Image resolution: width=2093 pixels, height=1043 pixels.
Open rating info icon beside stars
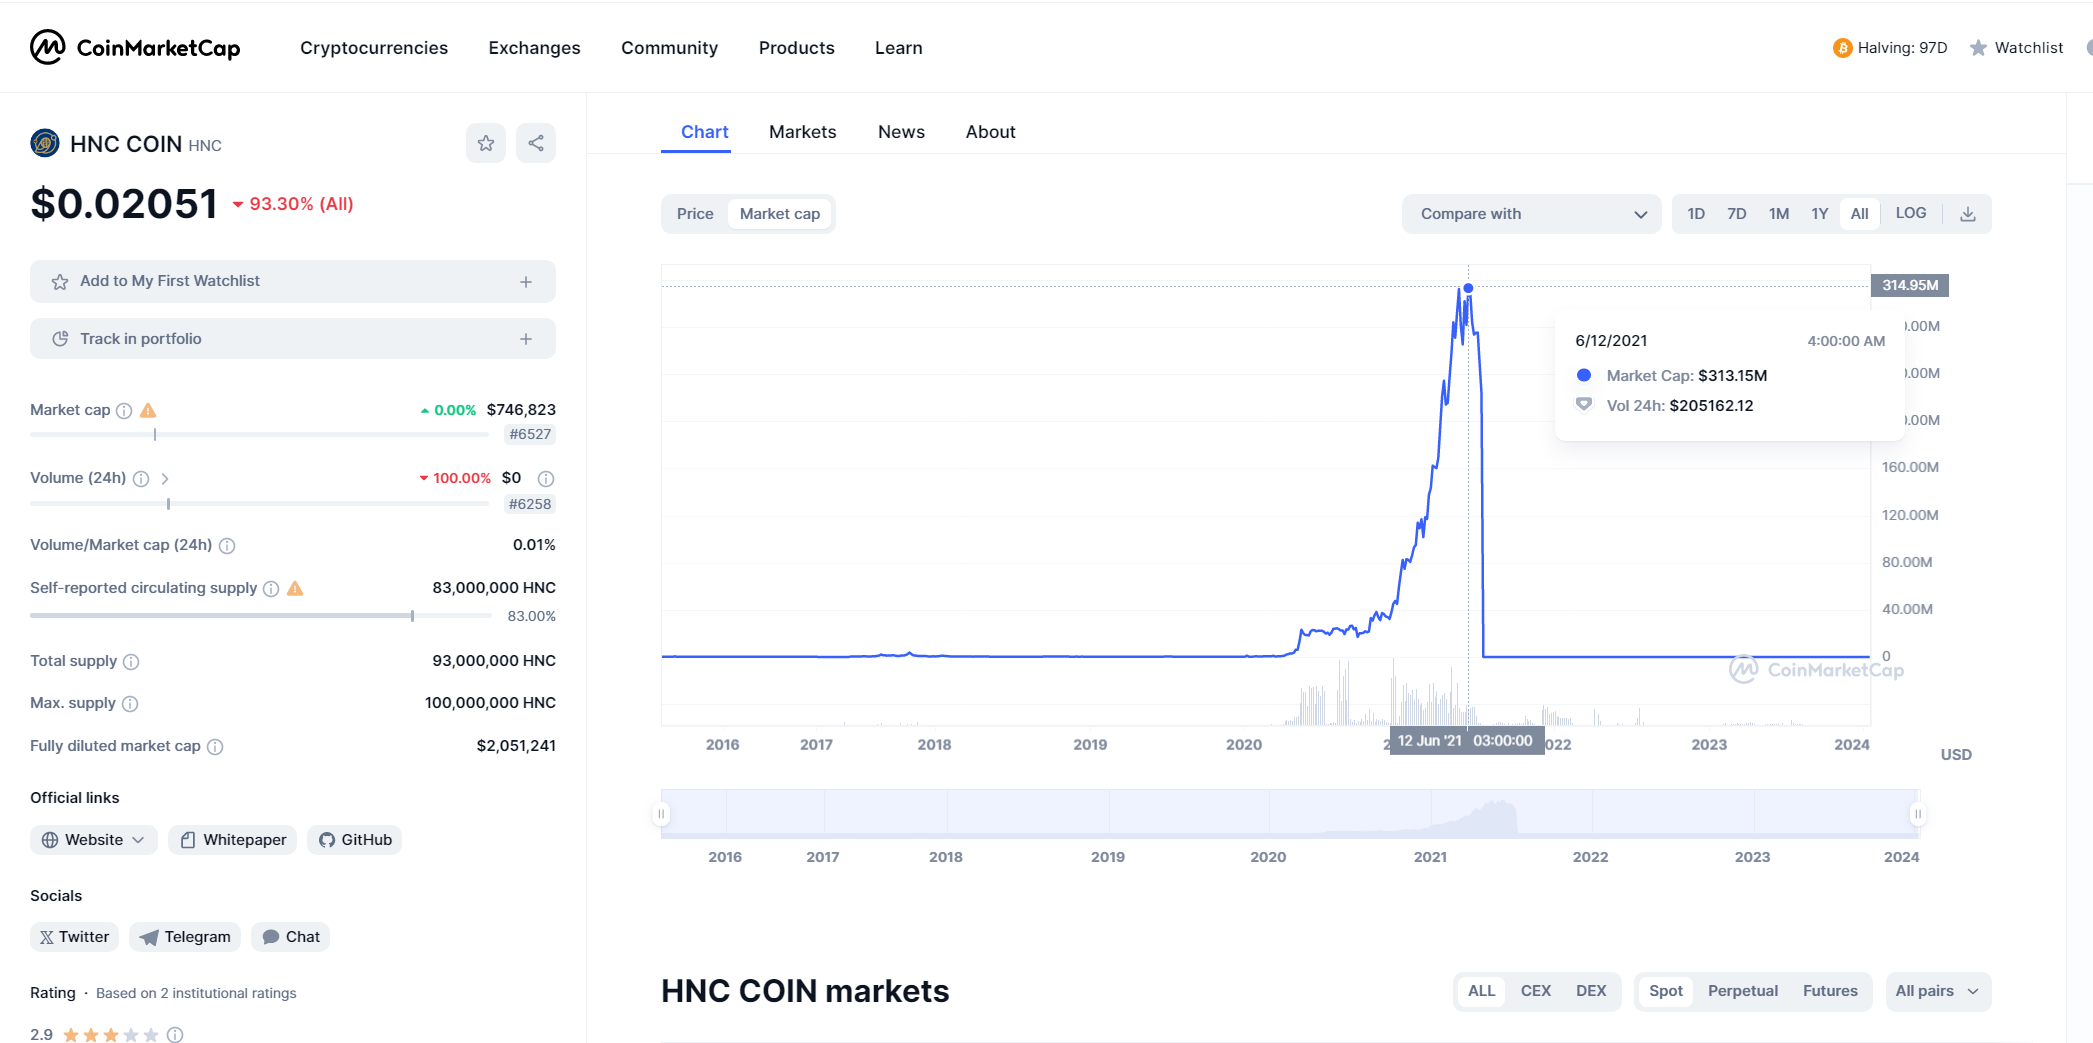point(175,1035)
